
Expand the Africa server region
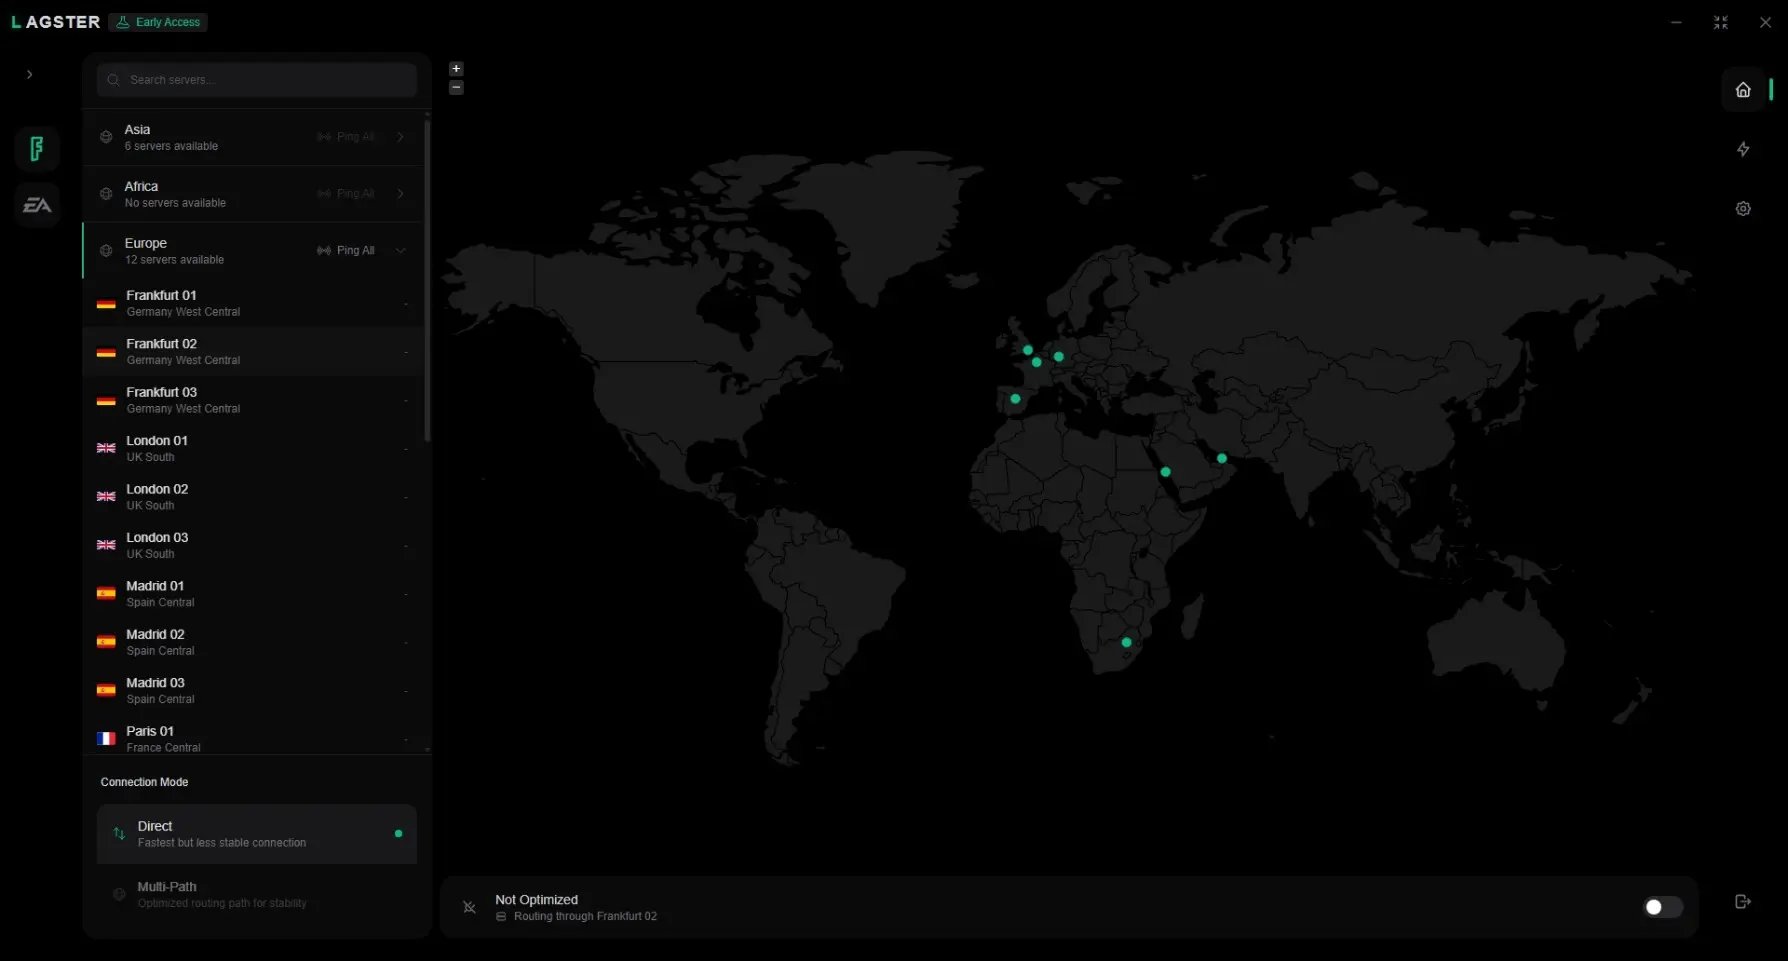(401, 194)
